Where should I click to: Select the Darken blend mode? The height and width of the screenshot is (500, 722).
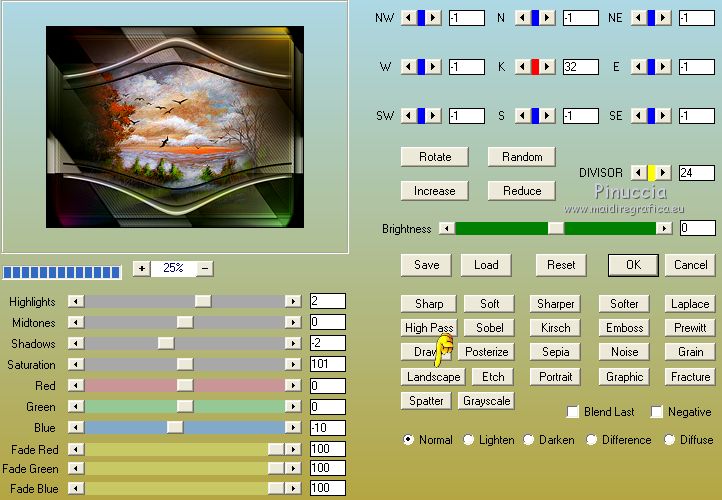pyautogui.click(x=529, y=440)
